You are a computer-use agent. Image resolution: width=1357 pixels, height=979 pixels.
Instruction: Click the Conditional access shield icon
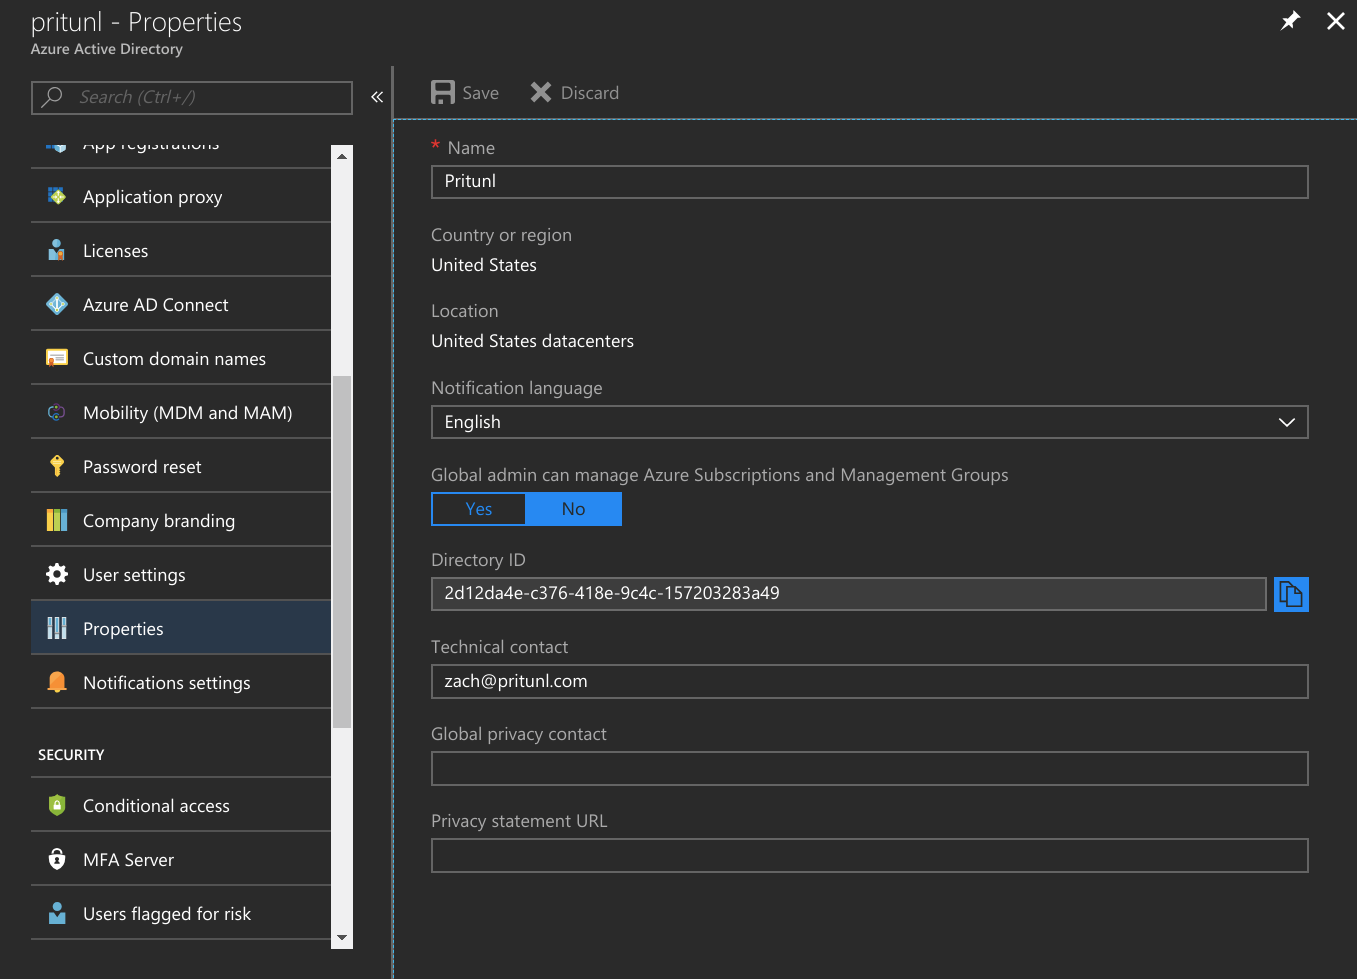pyautogui.click(x=57, y=805)
